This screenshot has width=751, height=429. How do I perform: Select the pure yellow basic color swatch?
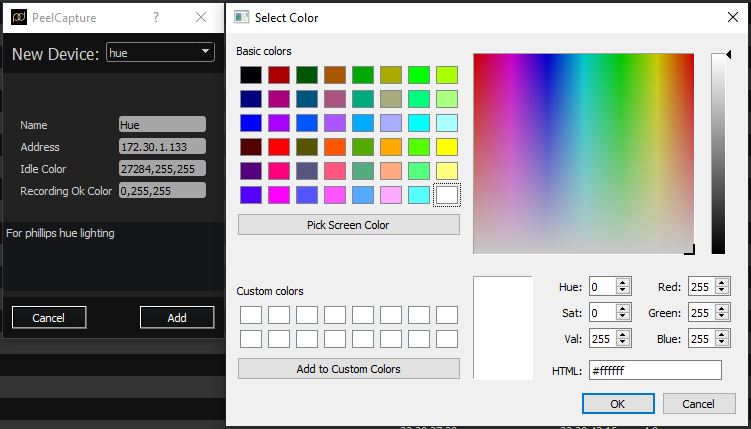click(447, 147)
